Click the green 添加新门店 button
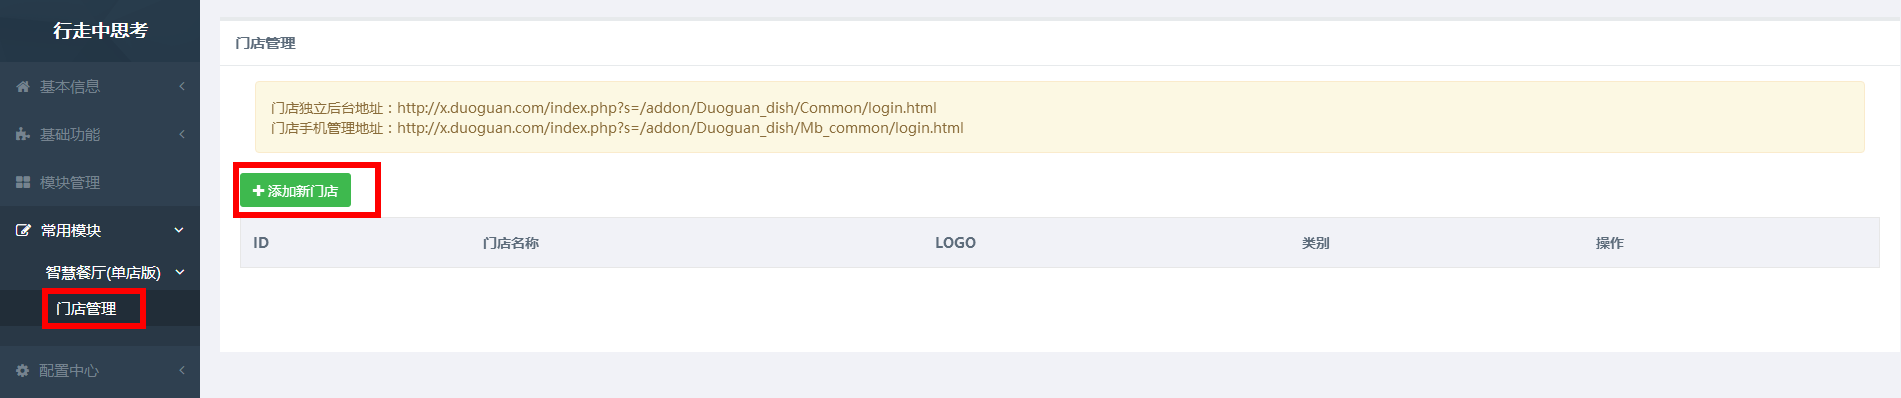1901x398 pixels. pos(296,191)
